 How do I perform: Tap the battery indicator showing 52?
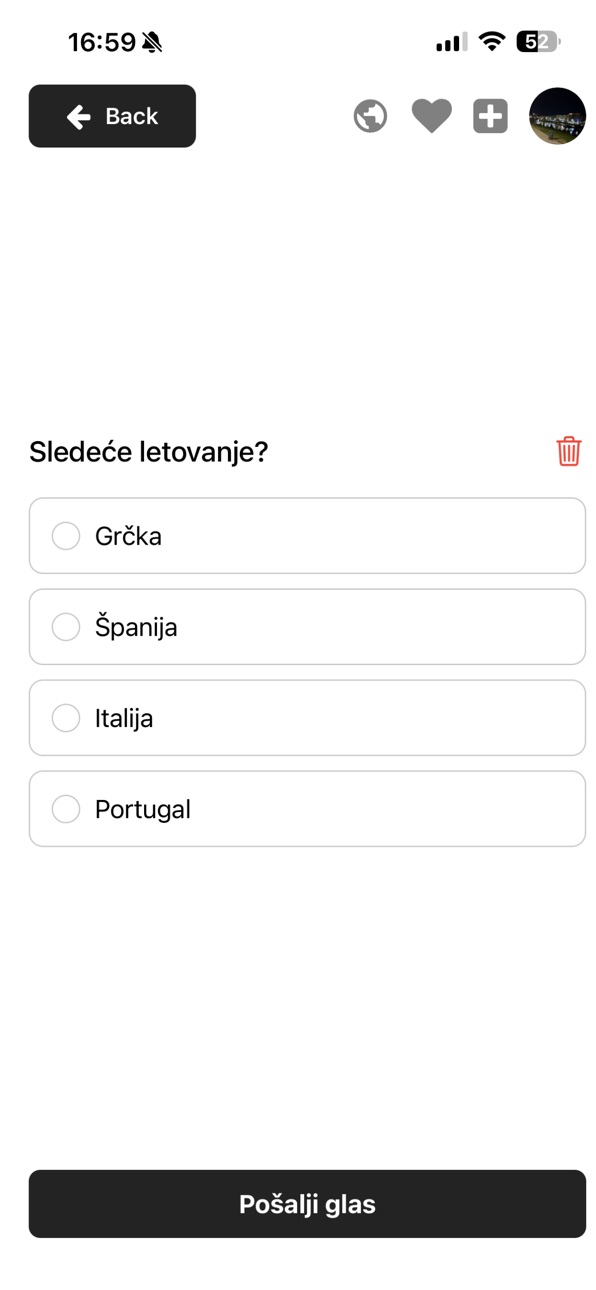coord(538,42)
